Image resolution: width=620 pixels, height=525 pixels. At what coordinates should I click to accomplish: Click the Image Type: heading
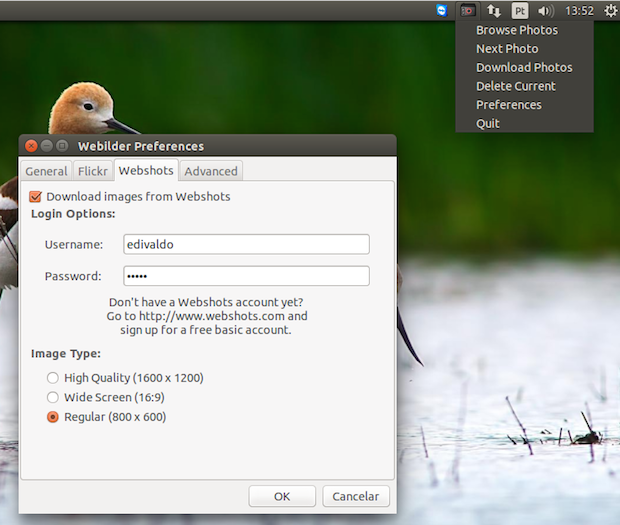point(66,353)
